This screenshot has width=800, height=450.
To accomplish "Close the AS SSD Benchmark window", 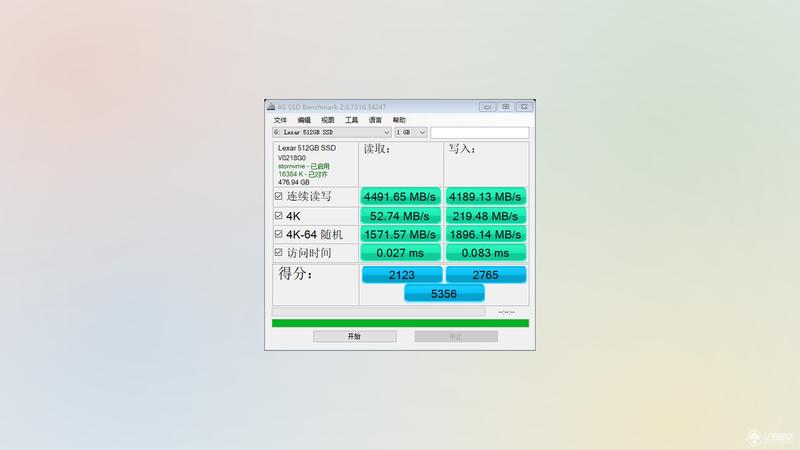I will [524, 107].
